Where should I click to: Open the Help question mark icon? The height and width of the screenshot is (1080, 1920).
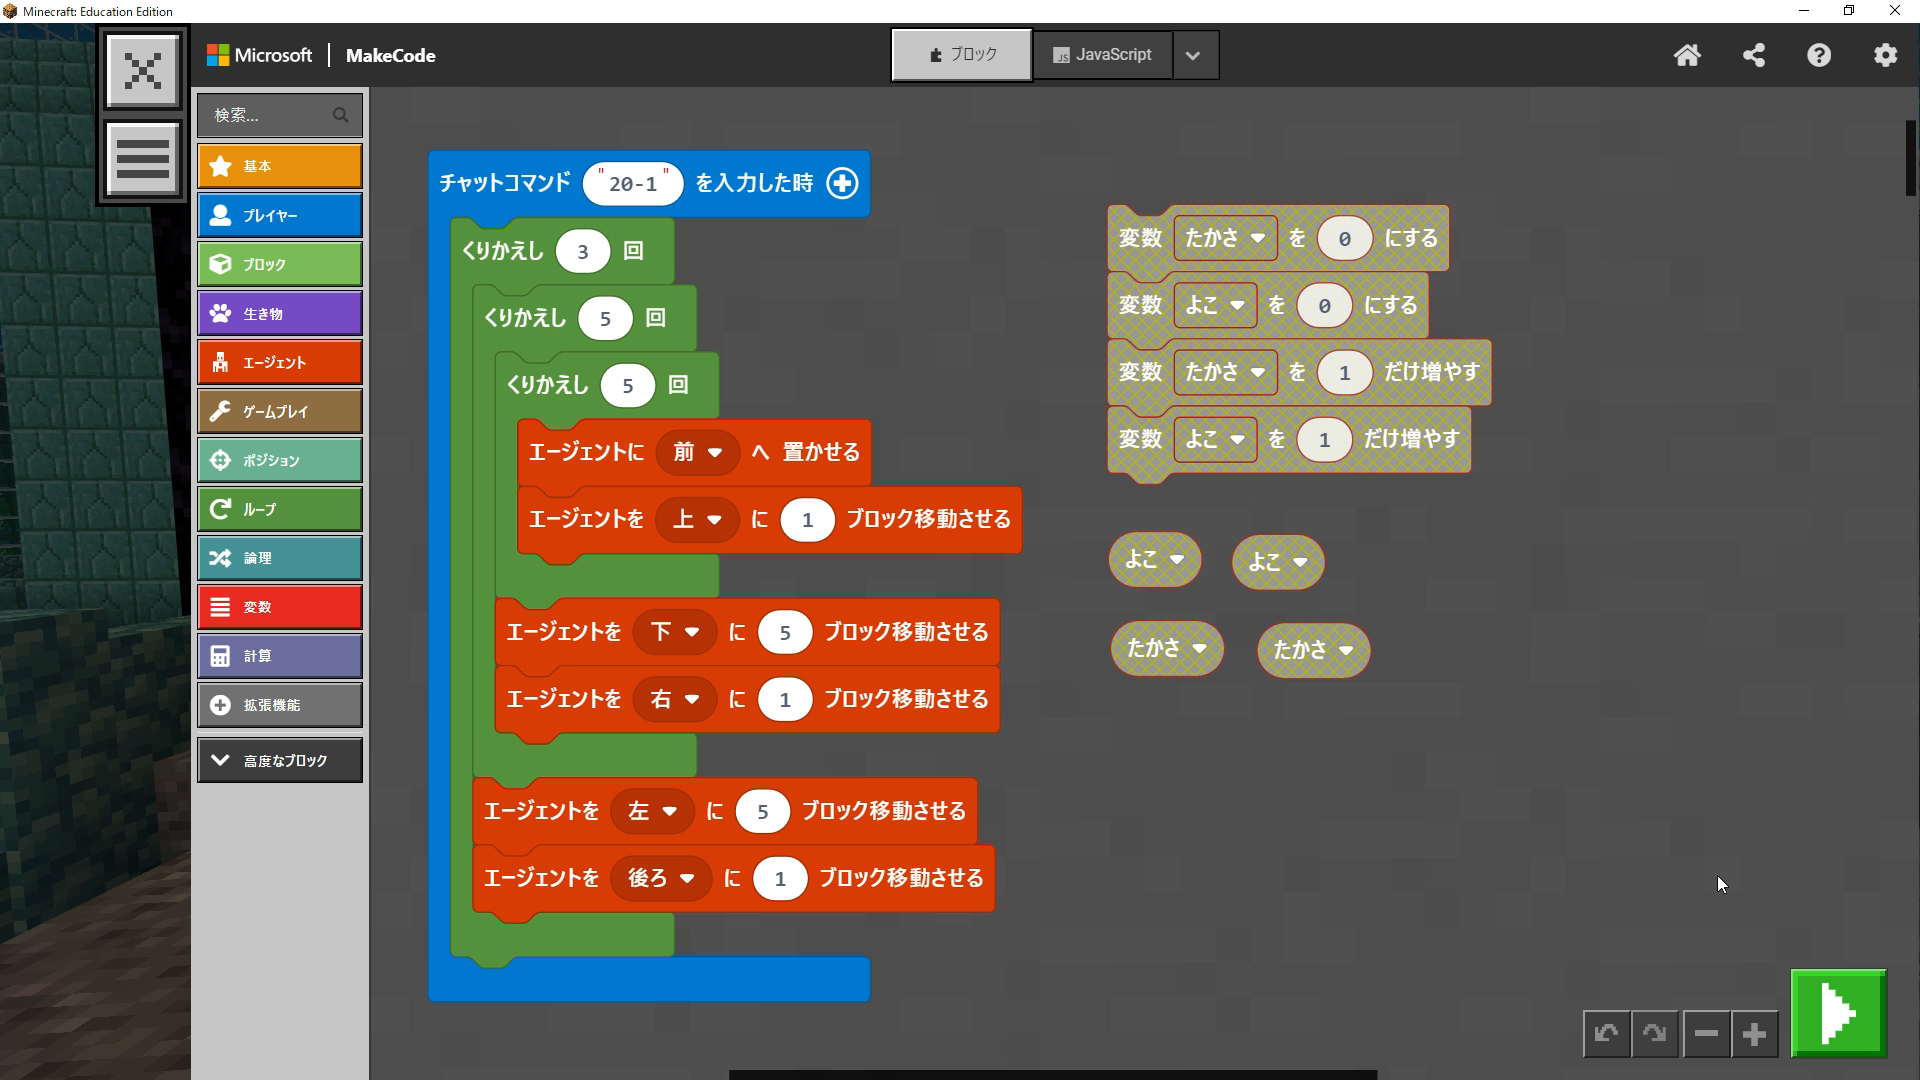(1819, 55)
